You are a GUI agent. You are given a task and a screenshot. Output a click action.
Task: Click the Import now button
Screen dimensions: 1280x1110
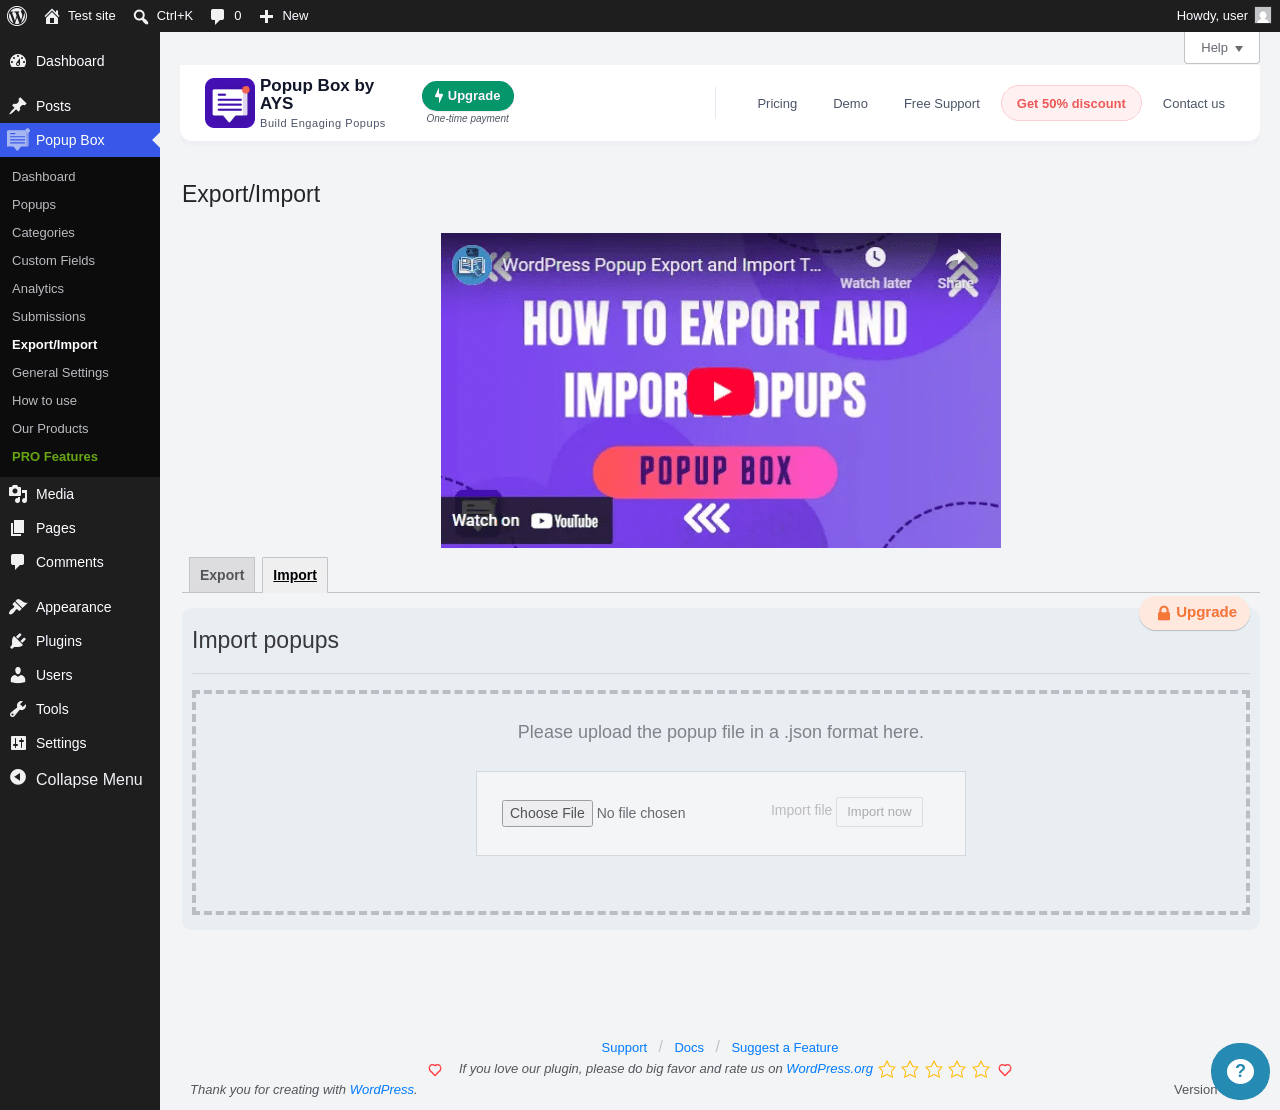tap(879, 812)
